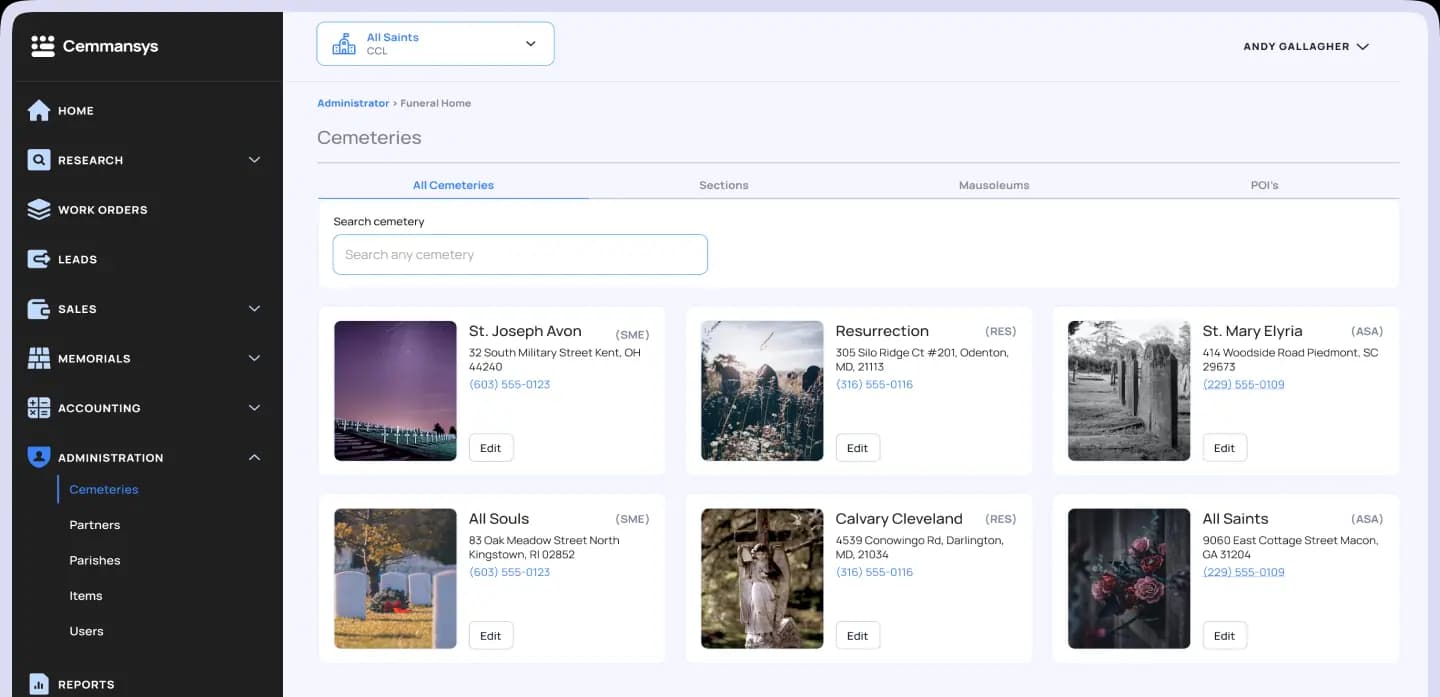Click the All Souls phone number
1440x697 pixels.
coord(510,572)
